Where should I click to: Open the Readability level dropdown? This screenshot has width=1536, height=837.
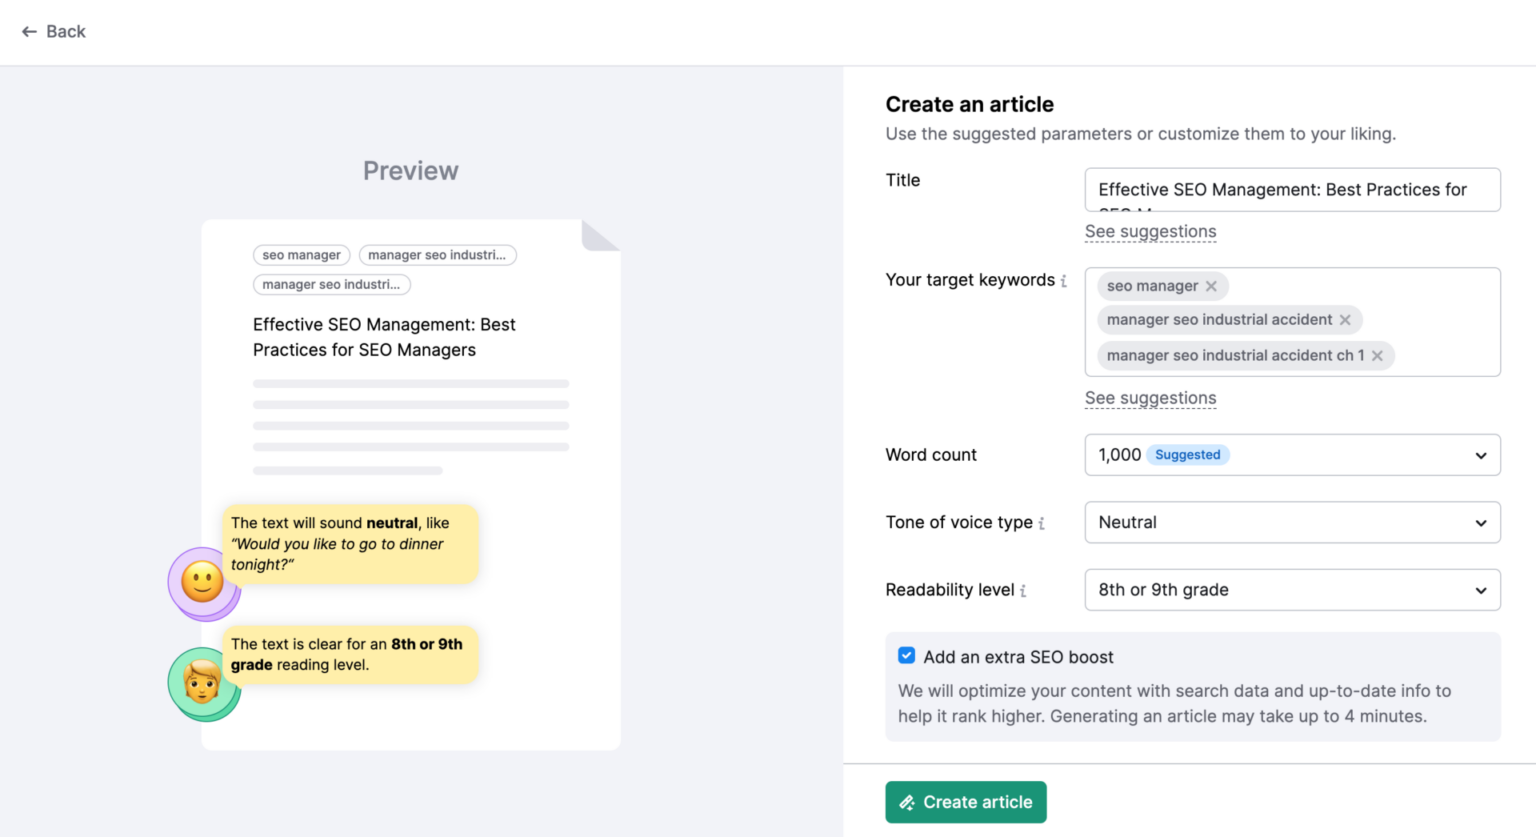[1292, 590]
